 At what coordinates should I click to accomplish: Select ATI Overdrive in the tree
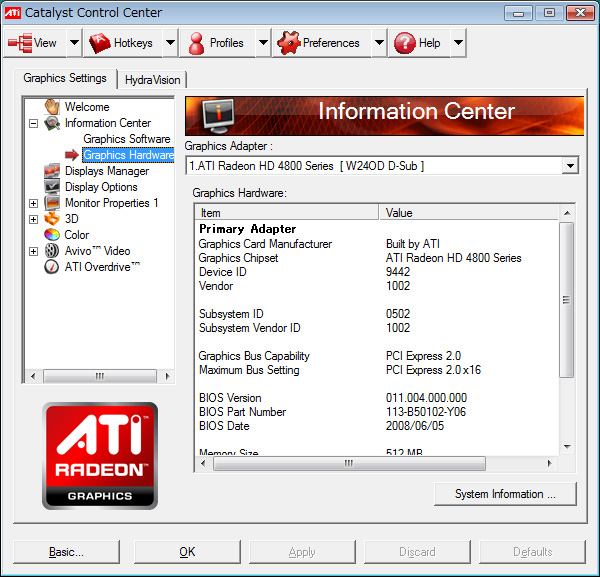click(x=102, y=267)
